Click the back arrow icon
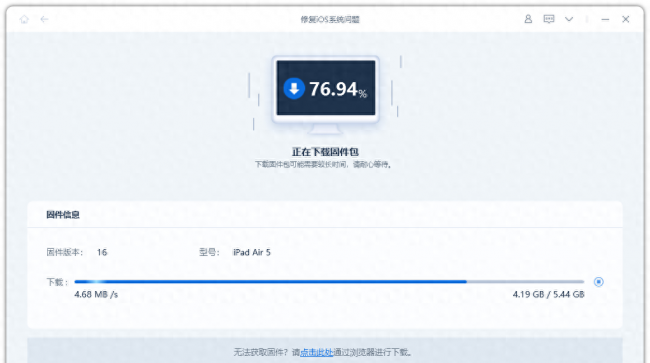The height and width of the screenshot is (363, 650). (x=44, y=19)
